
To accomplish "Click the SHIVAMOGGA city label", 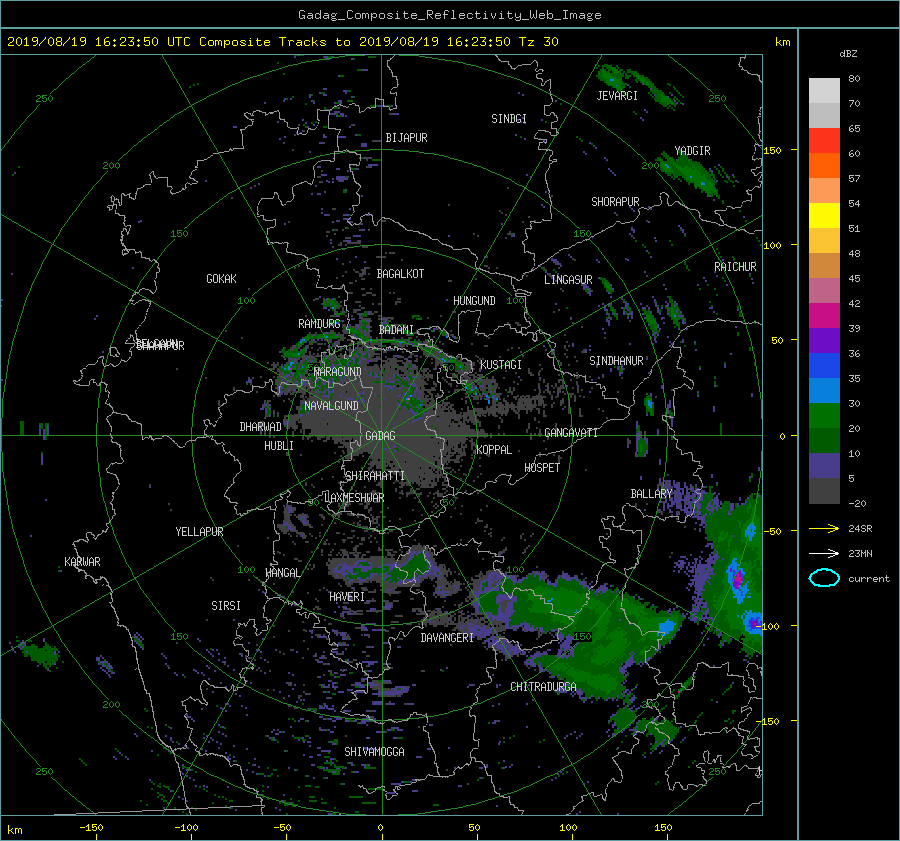I will (374, 751).
